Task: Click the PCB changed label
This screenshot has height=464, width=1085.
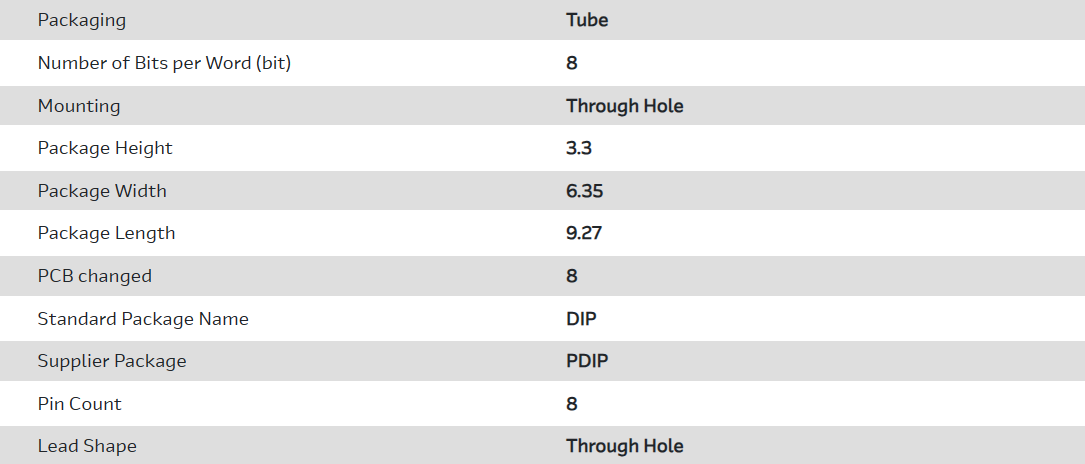Action: click(x=95, y=276)
